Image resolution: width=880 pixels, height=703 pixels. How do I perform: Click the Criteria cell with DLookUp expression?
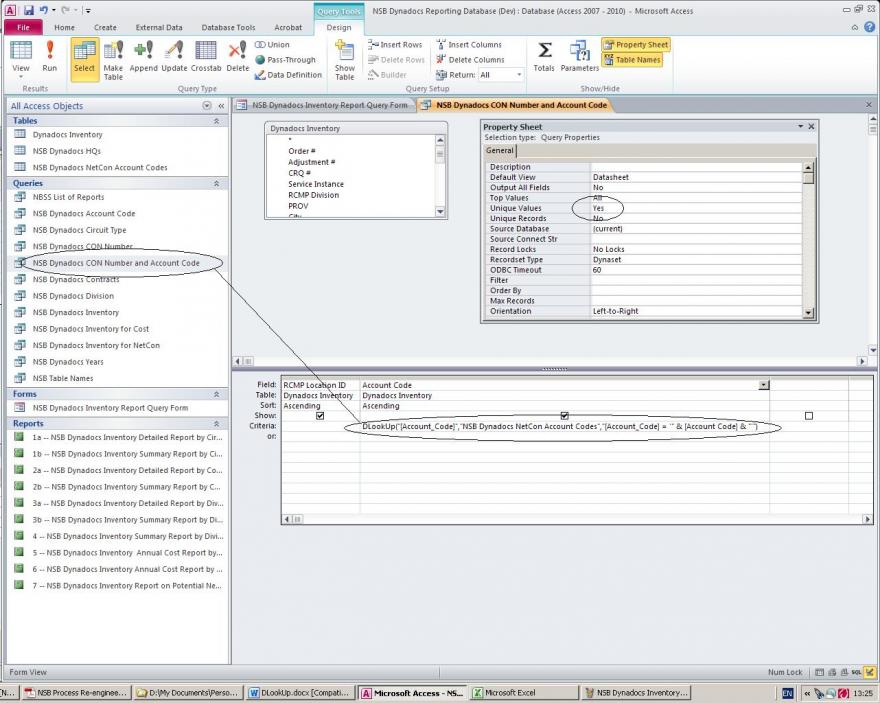click(x=564, y=426)
